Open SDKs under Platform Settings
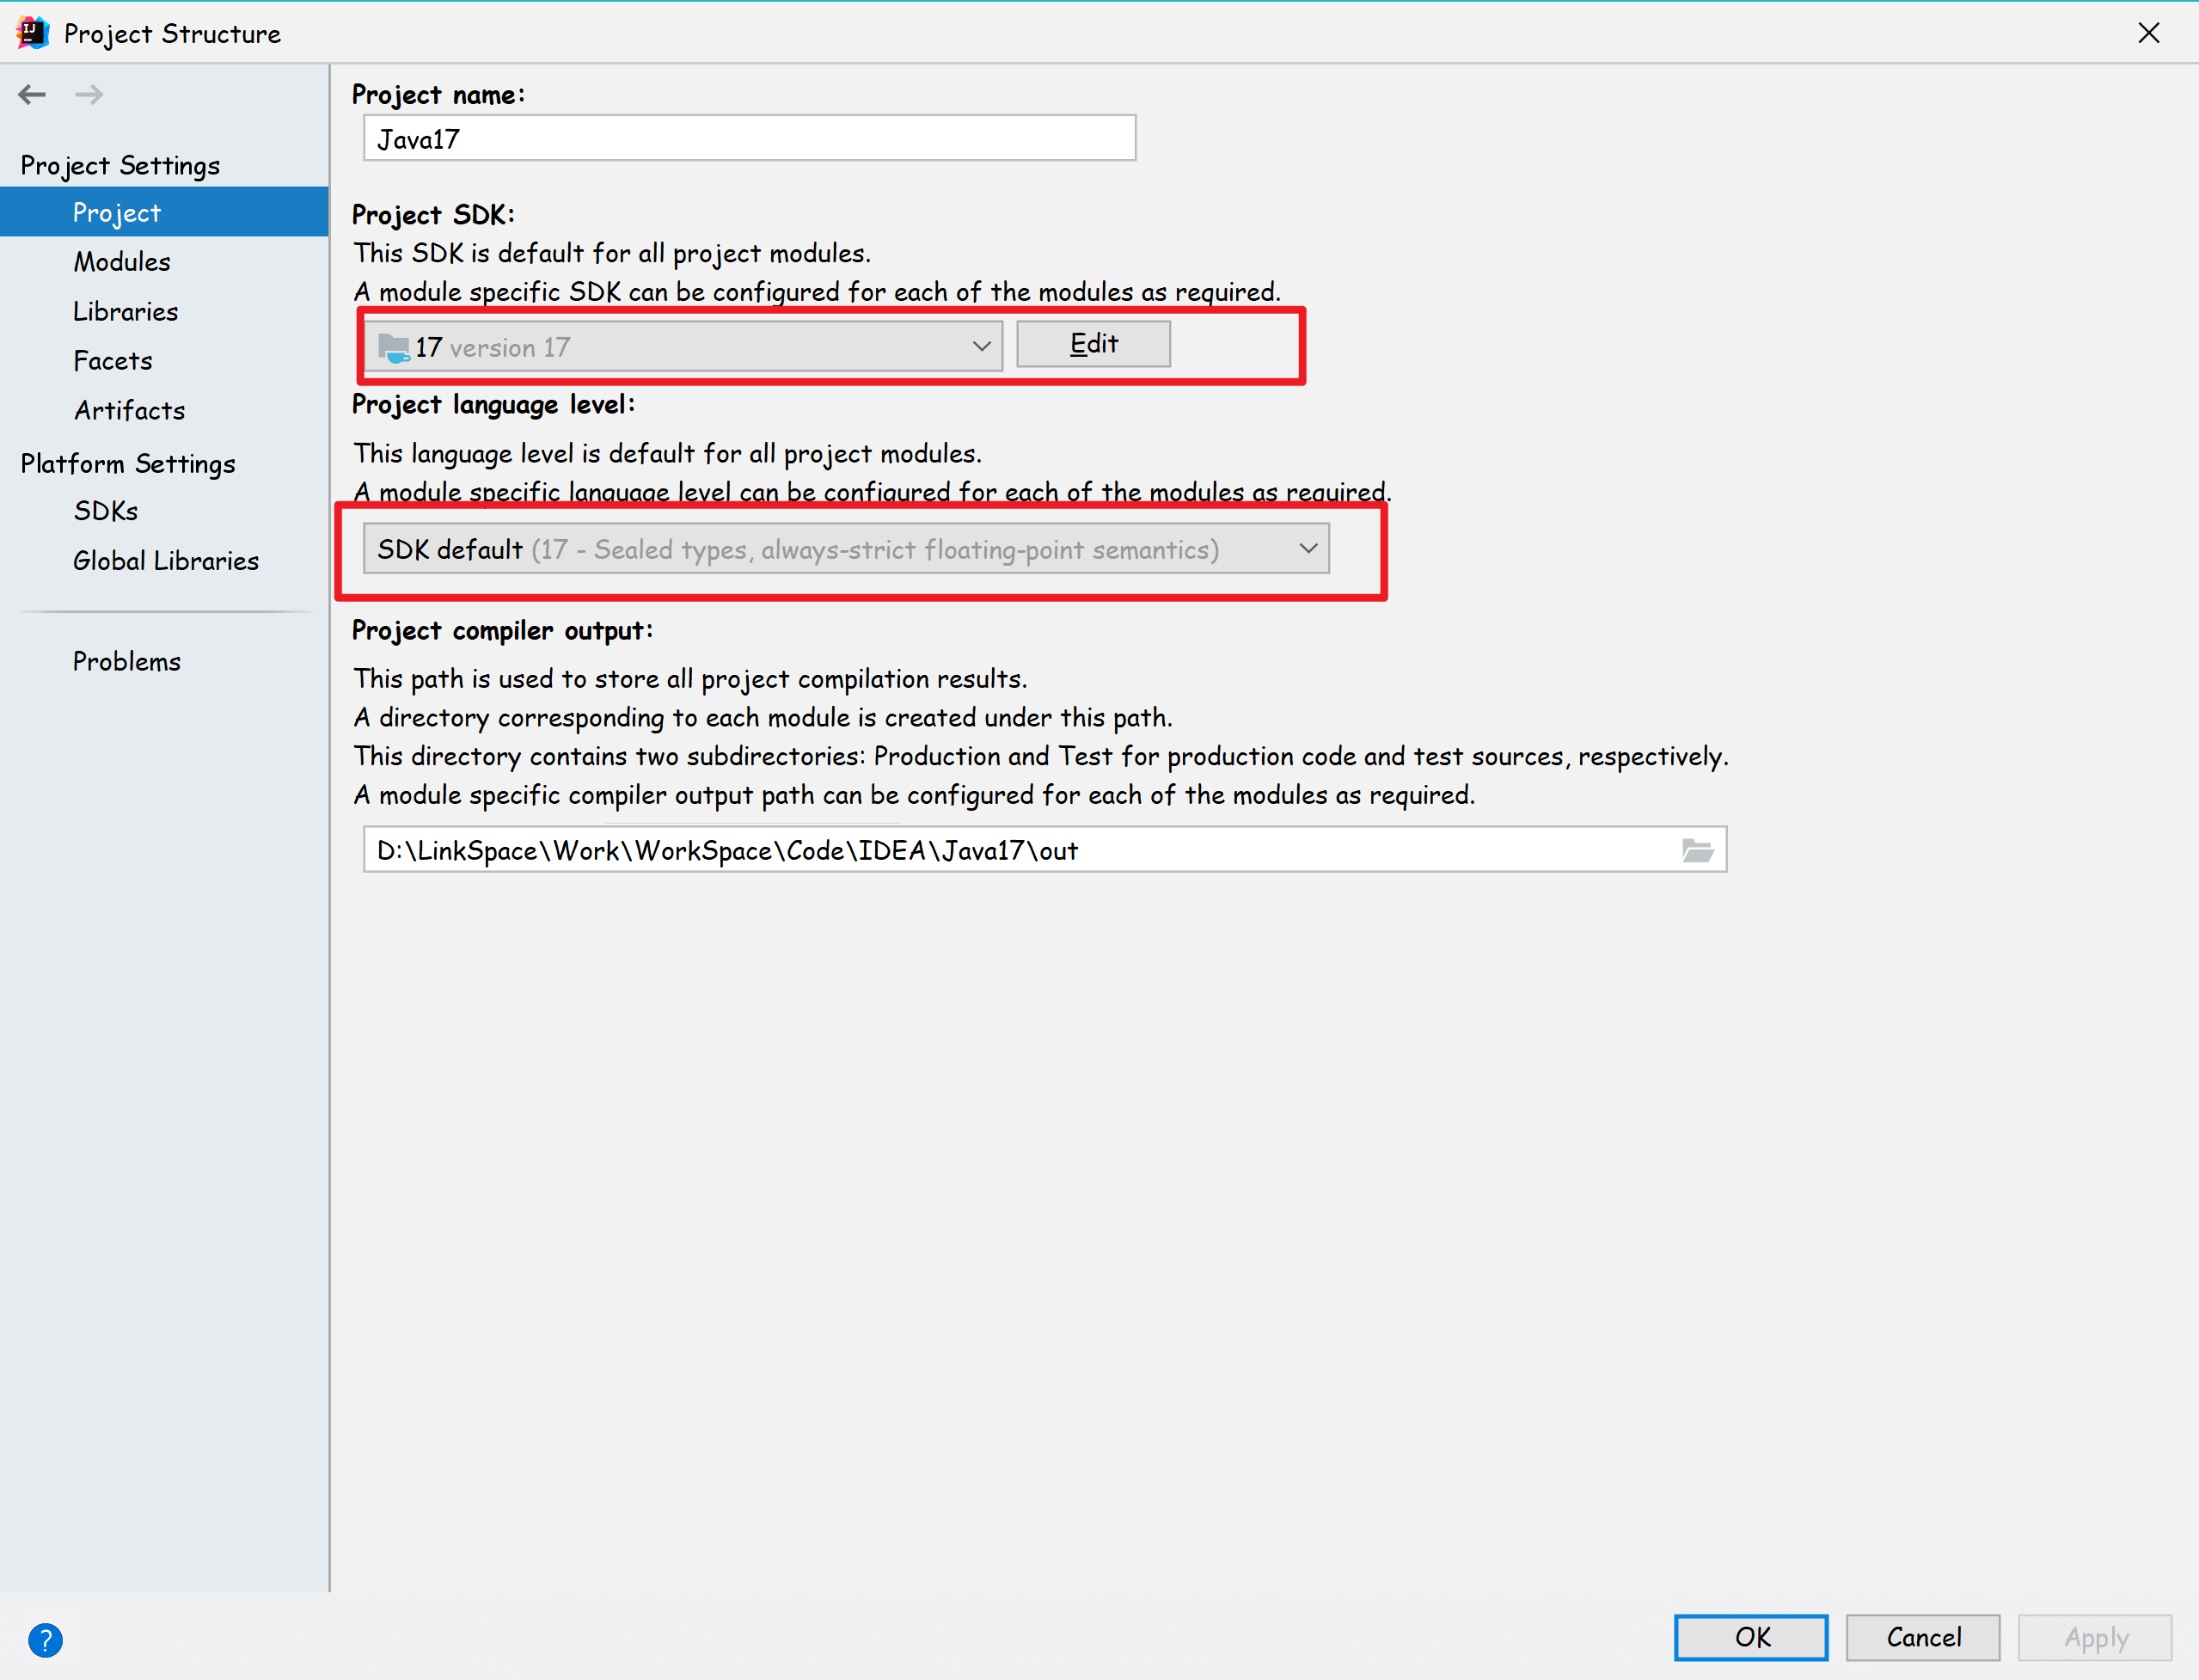The height and width of the screenshot is (1680, 2199). (105, 511)
